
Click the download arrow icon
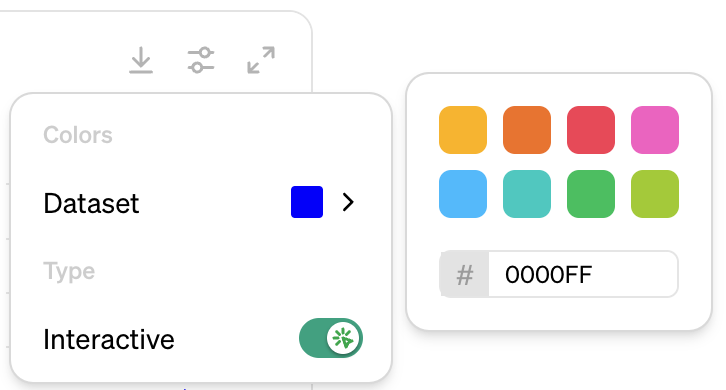(141, 60)
